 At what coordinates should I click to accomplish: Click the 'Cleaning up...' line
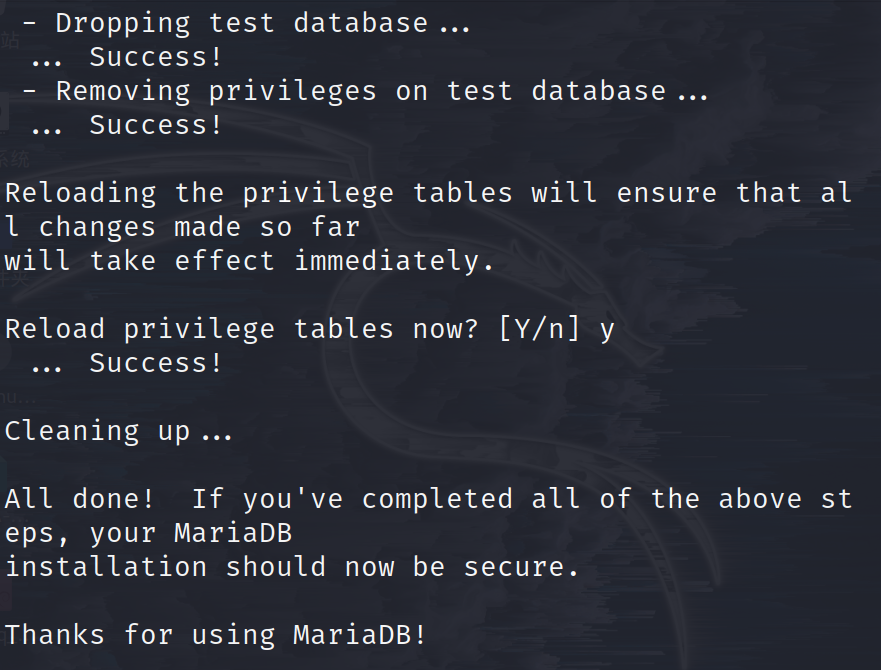(x=118, y=431)
